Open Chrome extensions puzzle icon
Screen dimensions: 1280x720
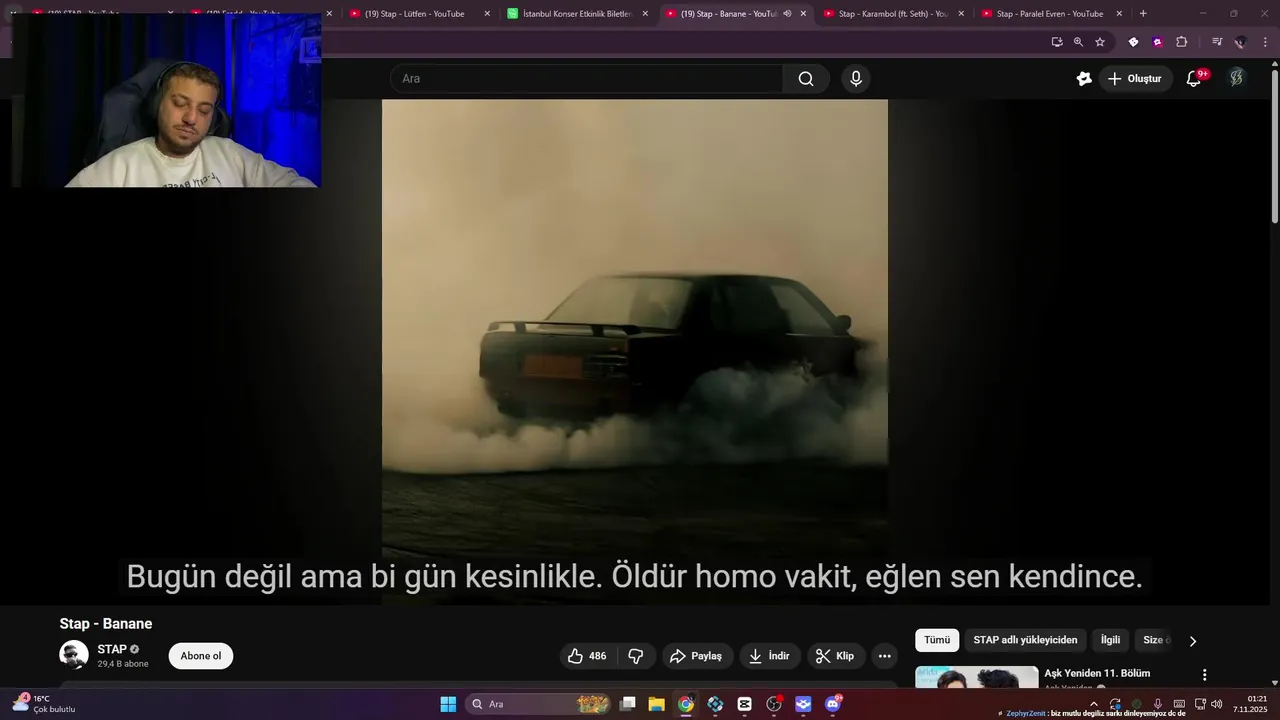point(1182,42)
